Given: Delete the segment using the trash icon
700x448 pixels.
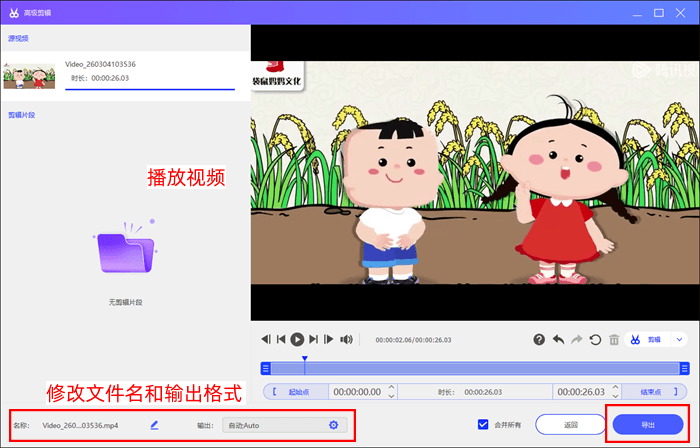Looking at the screenshot, I should [614, 340].
